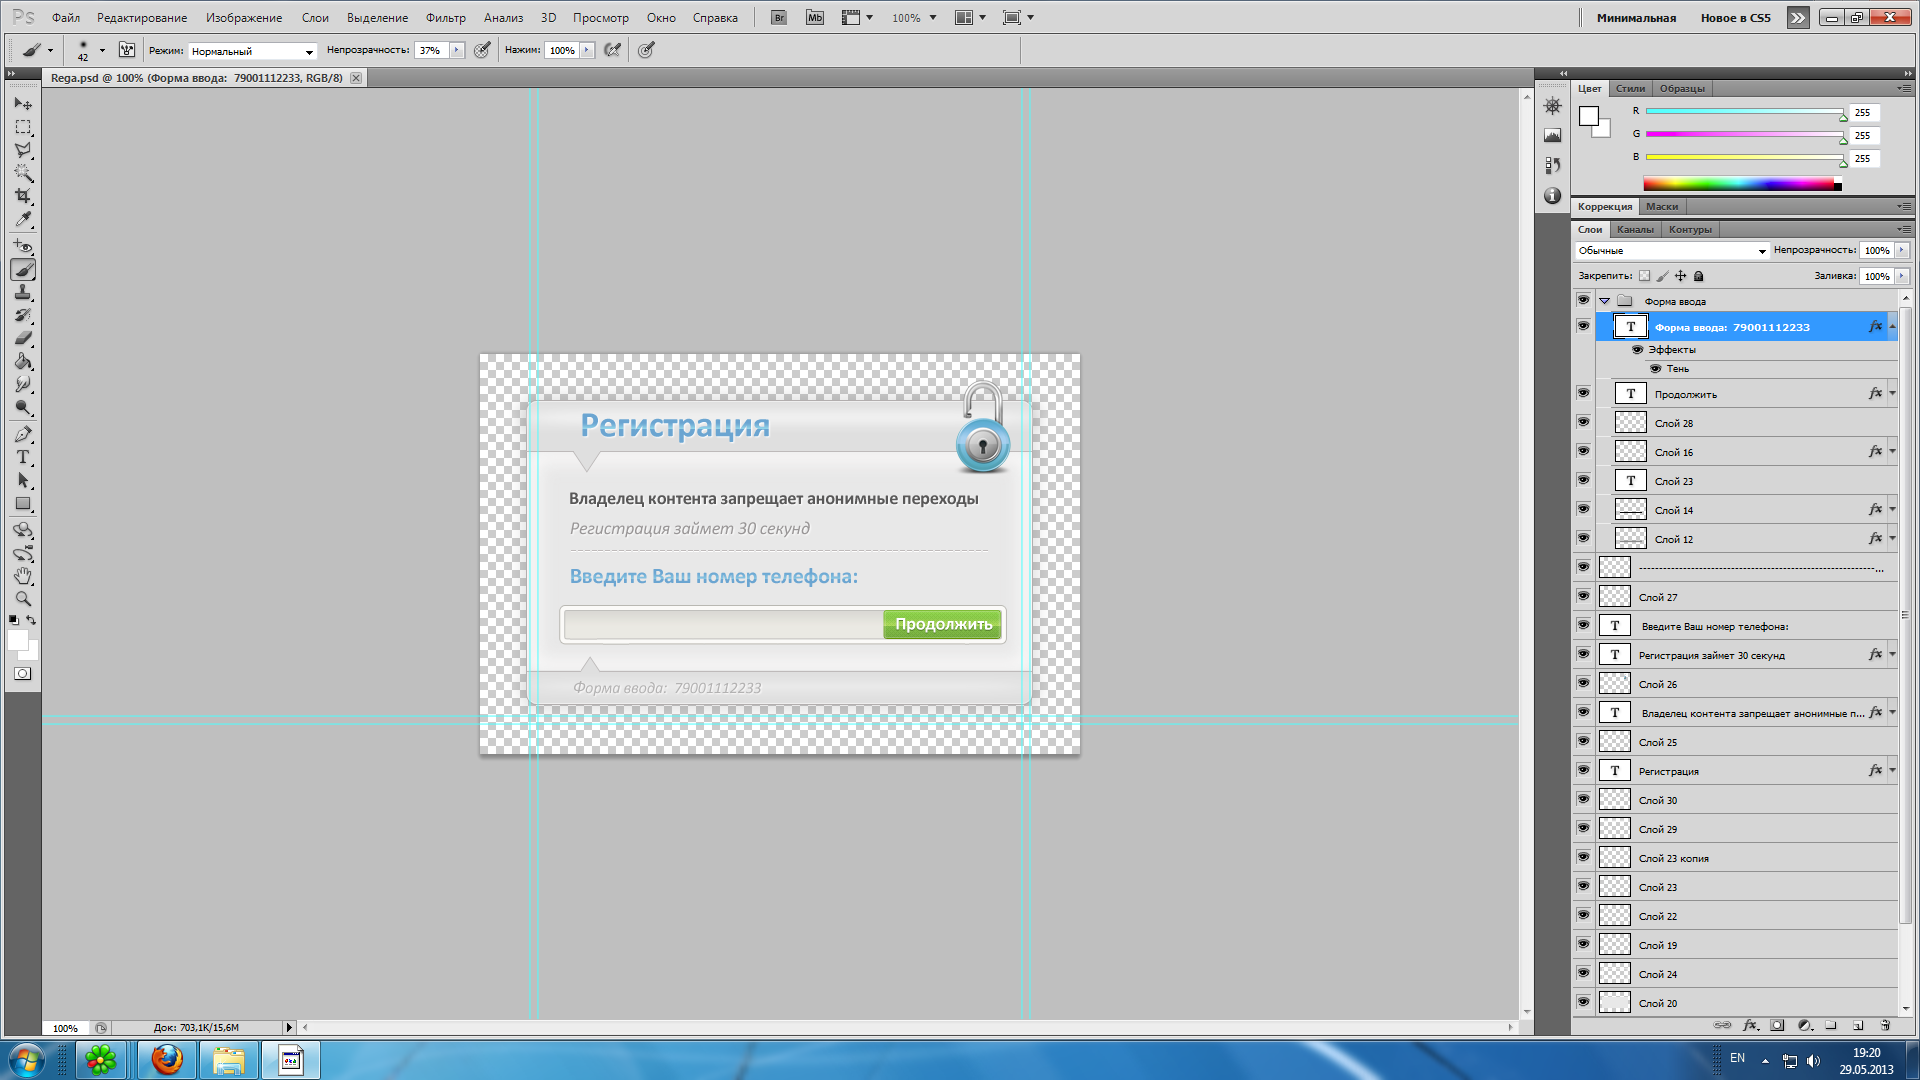Launch Adobe Bridge with Br icon

[779, 18]
